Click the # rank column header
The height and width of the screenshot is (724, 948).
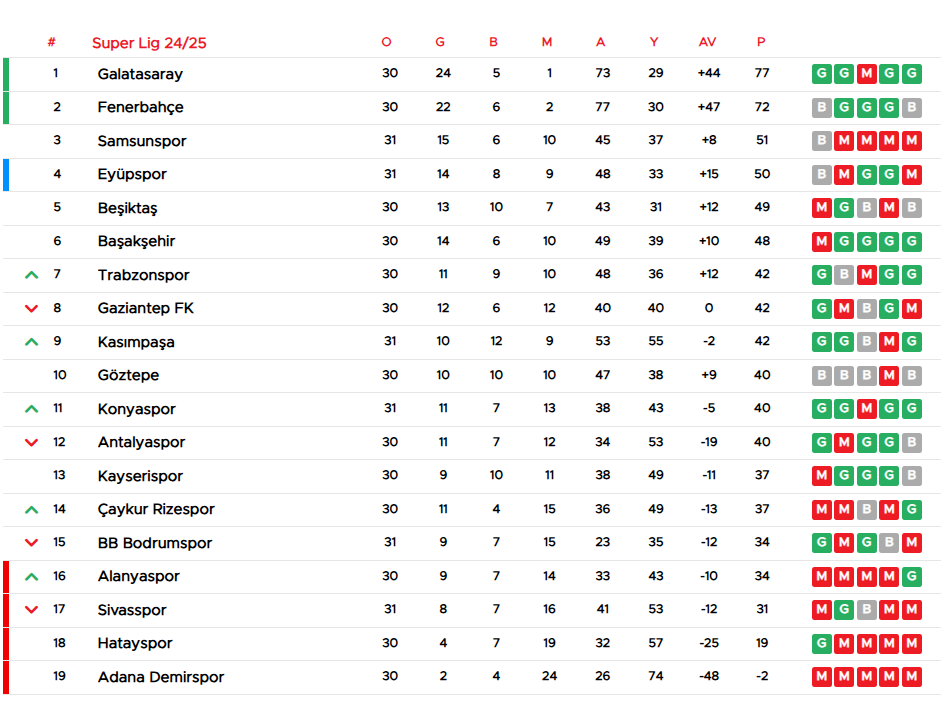click(51, 42)
